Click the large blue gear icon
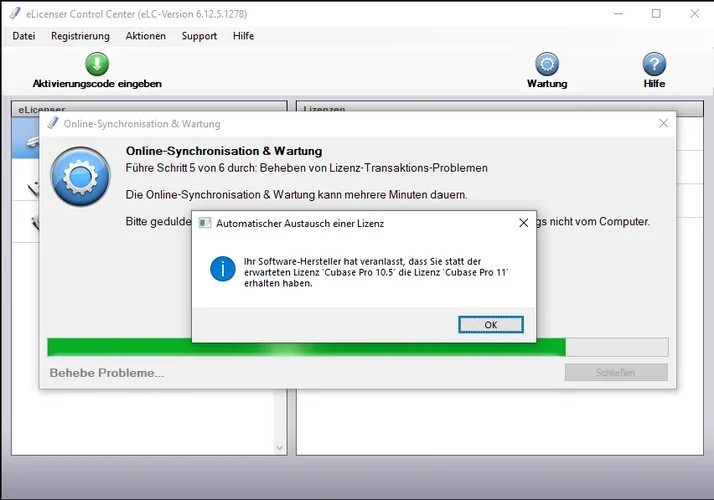 [80, 176]
